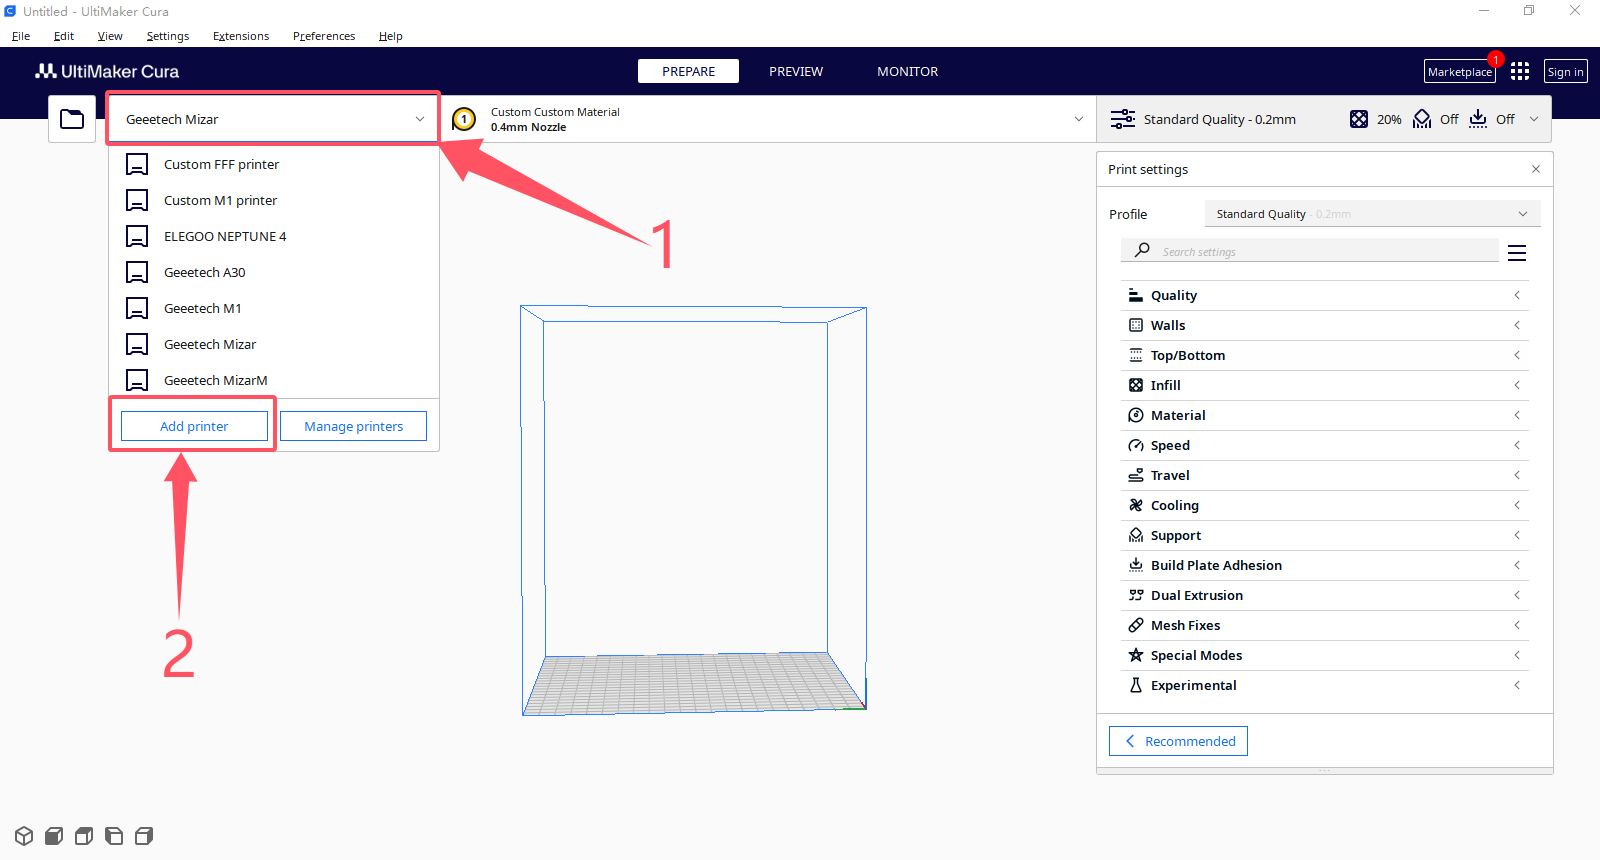Image resolution: width=1600 pixels, height=860 pixels.
Task: Select the PREPARE stage tab
Action: click(689, 71)
